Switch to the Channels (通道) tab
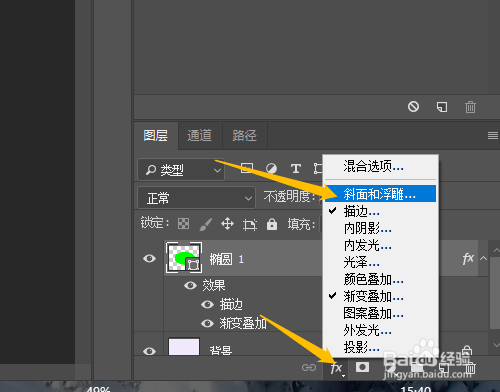 pos(200,136)
